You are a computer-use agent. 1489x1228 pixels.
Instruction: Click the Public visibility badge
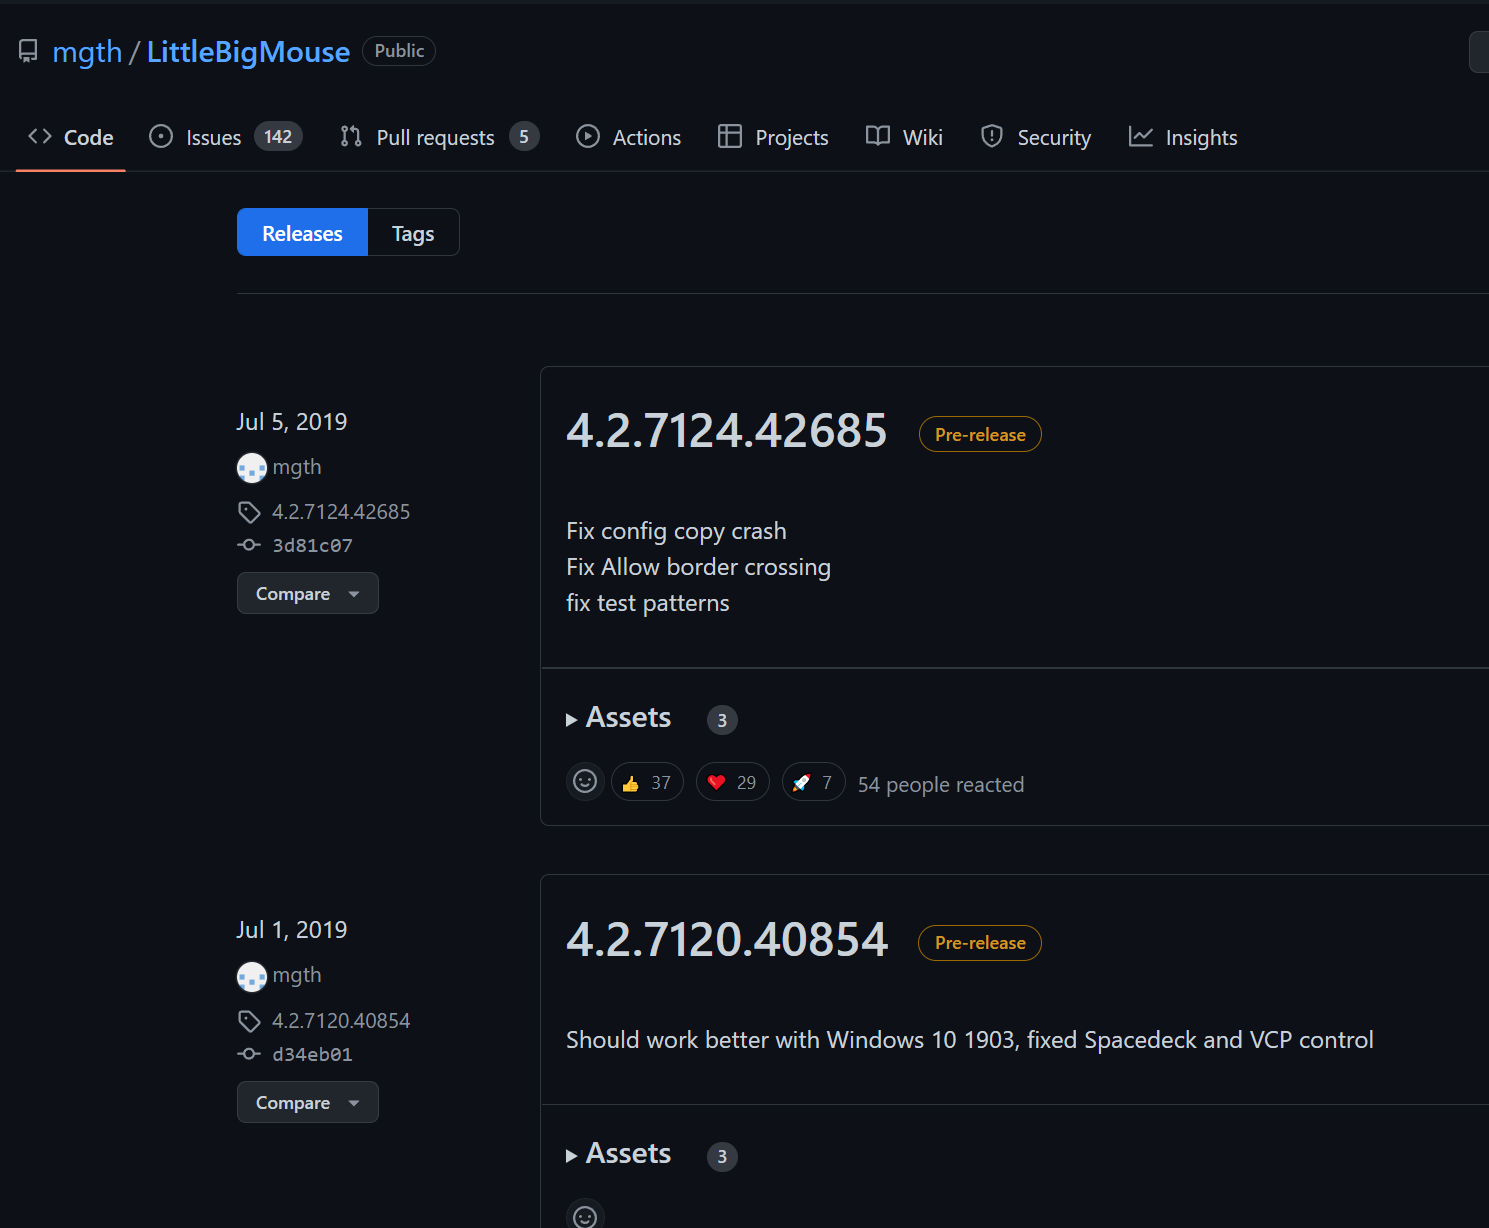[399, 51]
